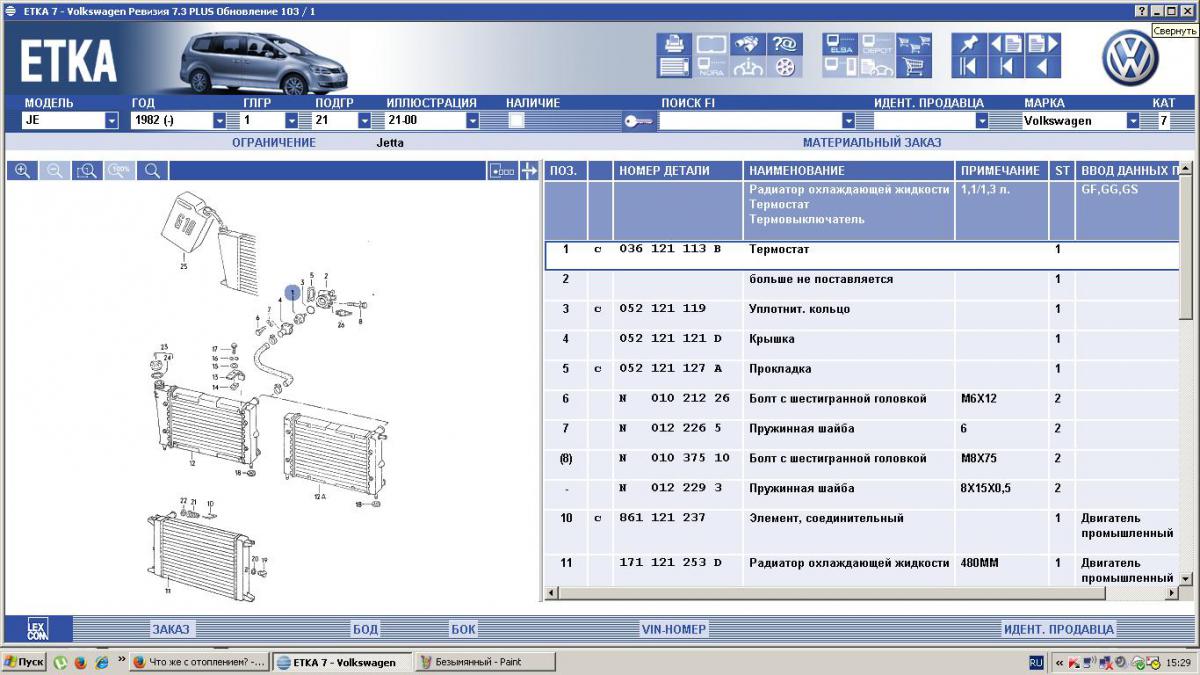Click the ПРИМЕЧАНИЕ column header
This screenshot has height=675, width=1200.
[1001, 171]
